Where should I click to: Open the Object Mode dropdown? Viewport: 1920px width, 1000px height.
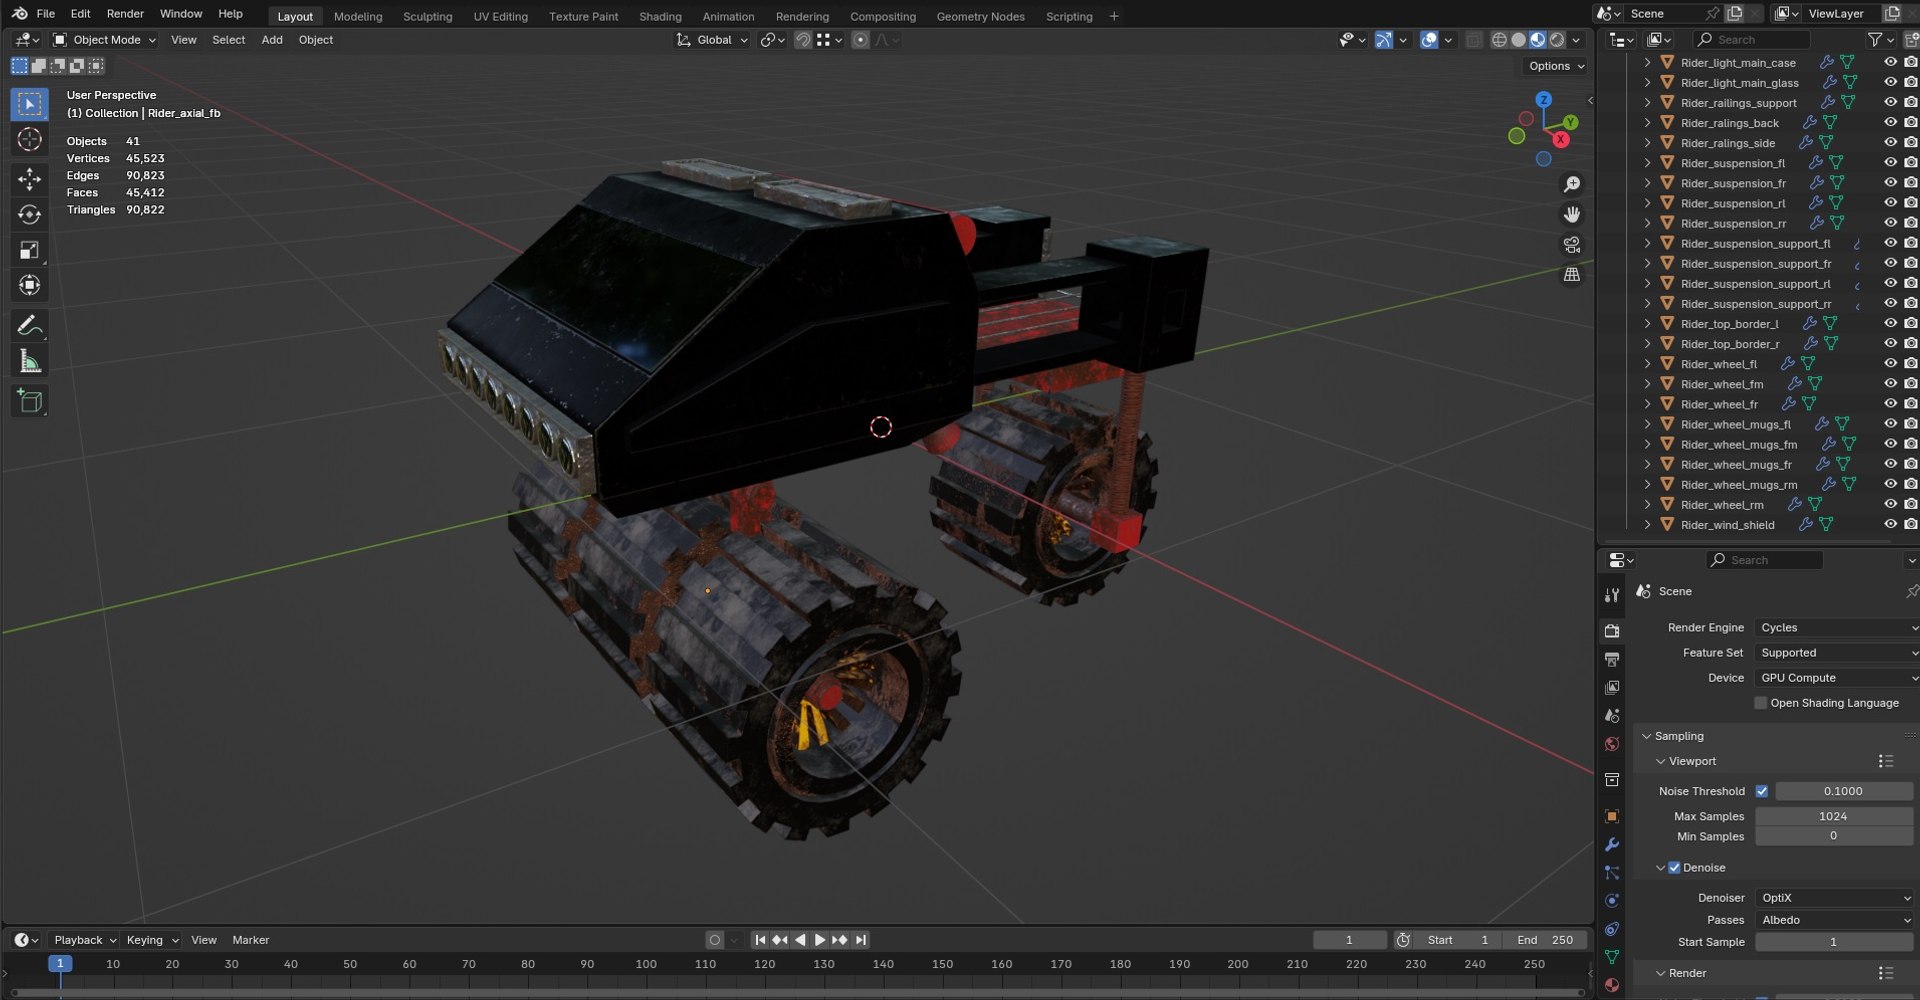(x=105, y=40)
